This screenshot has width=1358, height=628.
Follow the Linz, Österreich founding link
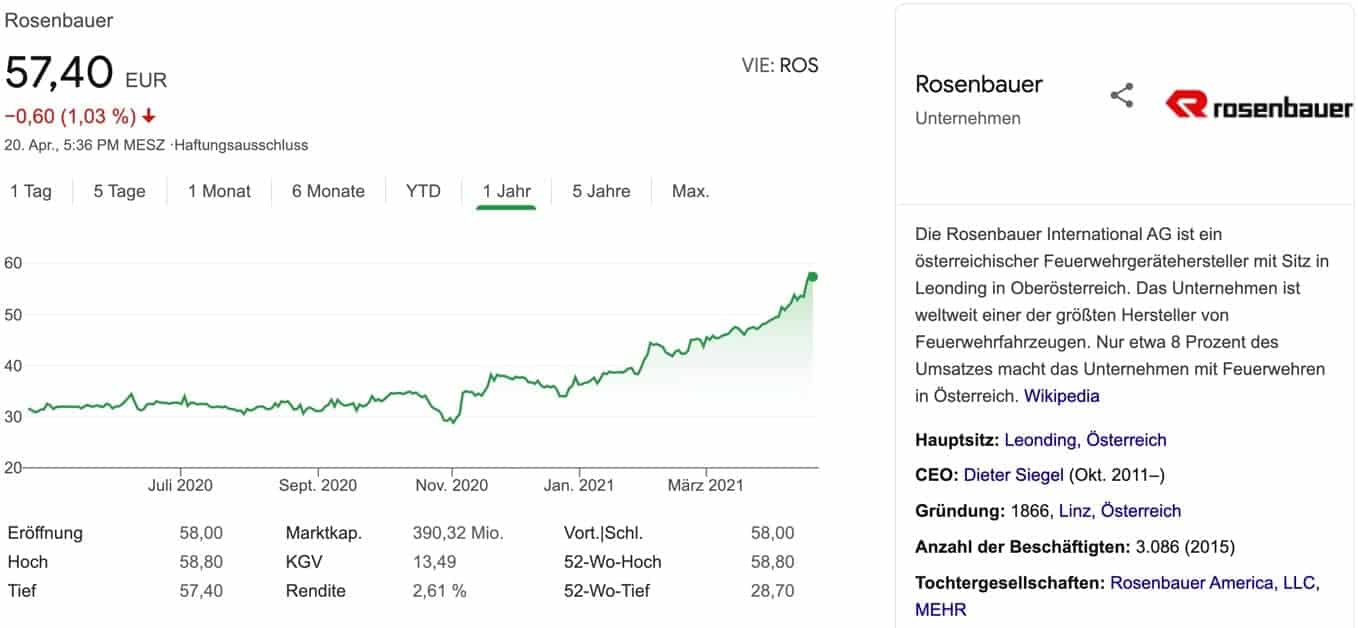[x=1121, y=511]
